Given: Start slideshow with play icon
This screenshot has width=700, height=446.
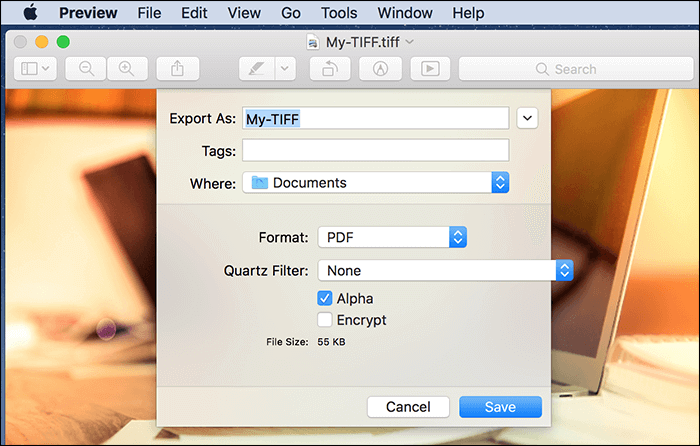Looking at the screenshot, I should pos(430,69).
